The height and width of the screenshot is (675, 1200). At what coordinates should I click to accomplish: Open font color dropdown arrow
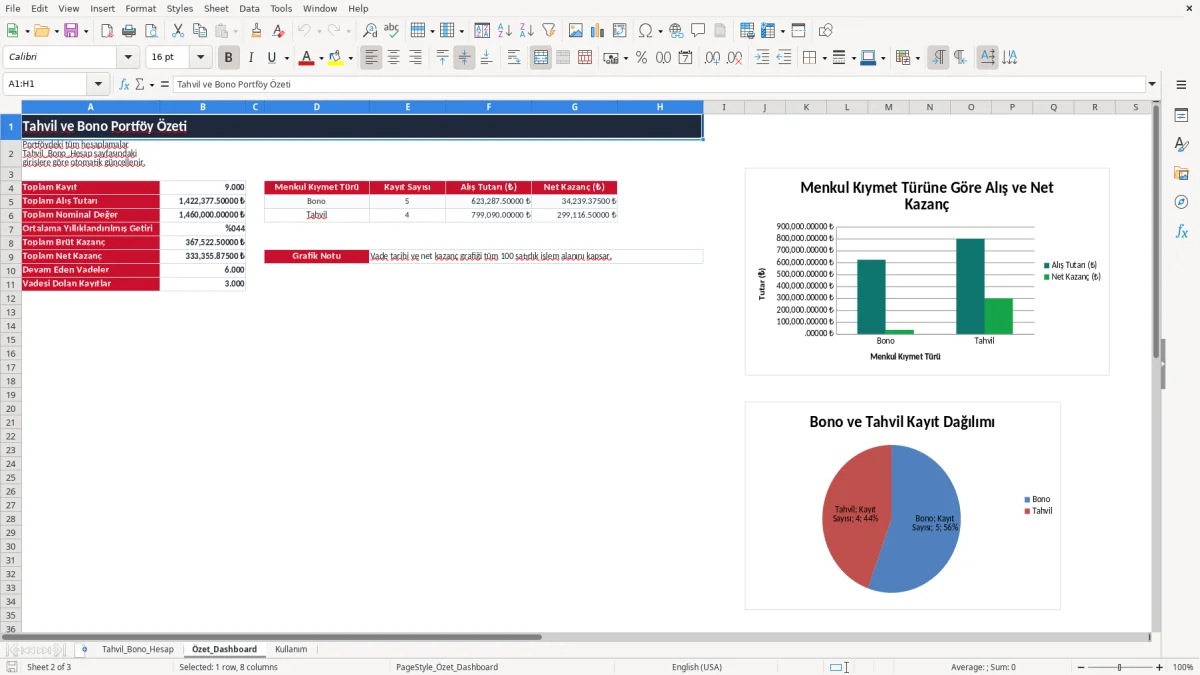click(321, 58)
